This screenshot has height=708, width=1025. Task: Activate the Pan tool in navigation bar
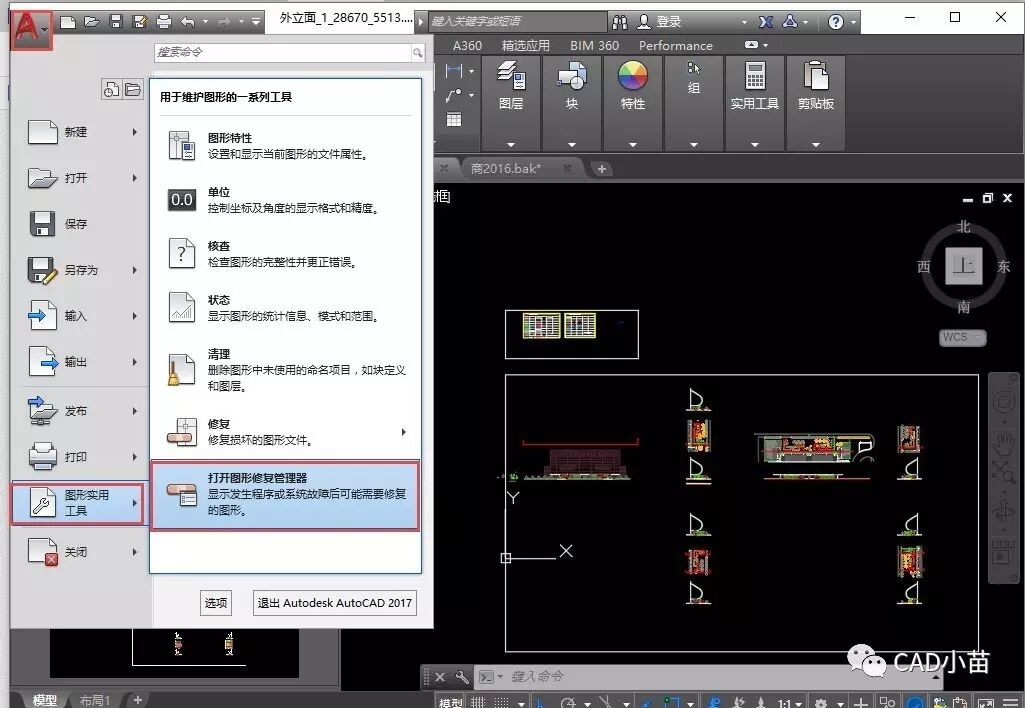pyautogui.click(x=1005, y=441)
